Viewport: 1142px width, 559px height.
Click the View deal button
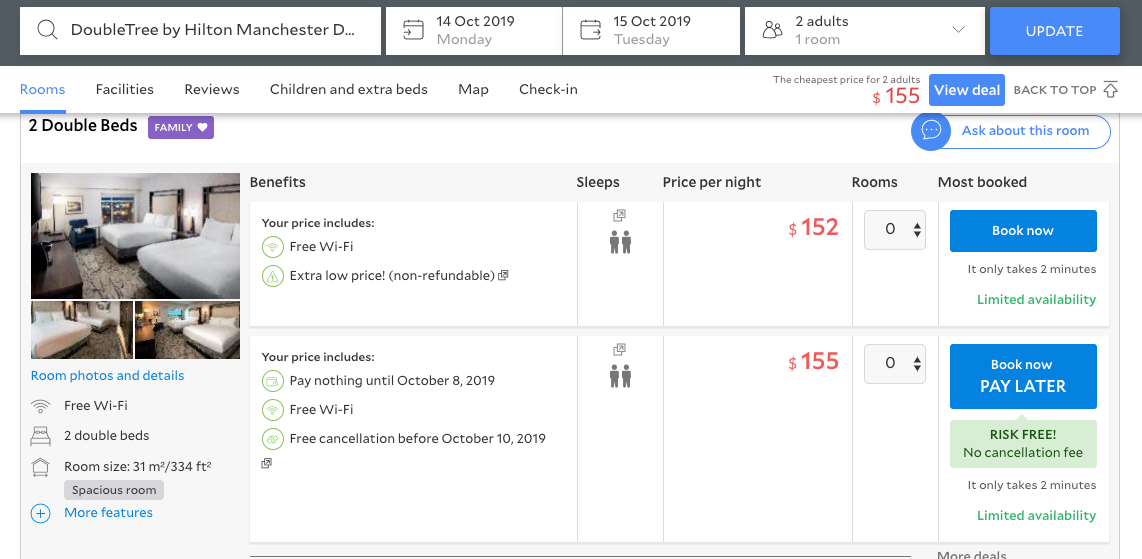click(x=966, y=90)
